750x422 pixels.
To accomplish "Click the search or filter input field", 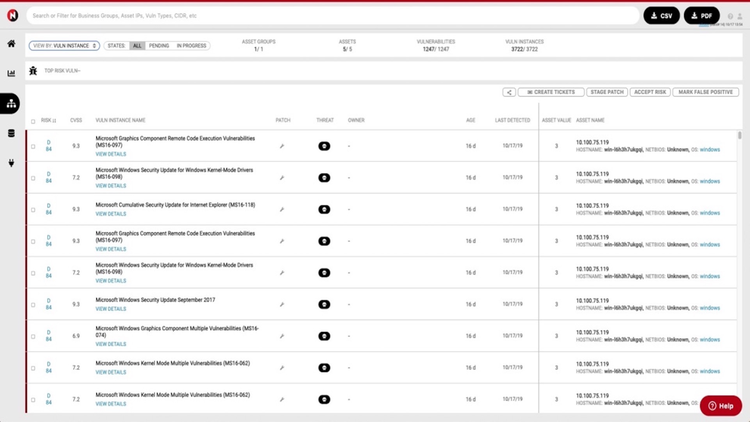I will (x=330, y=16).
